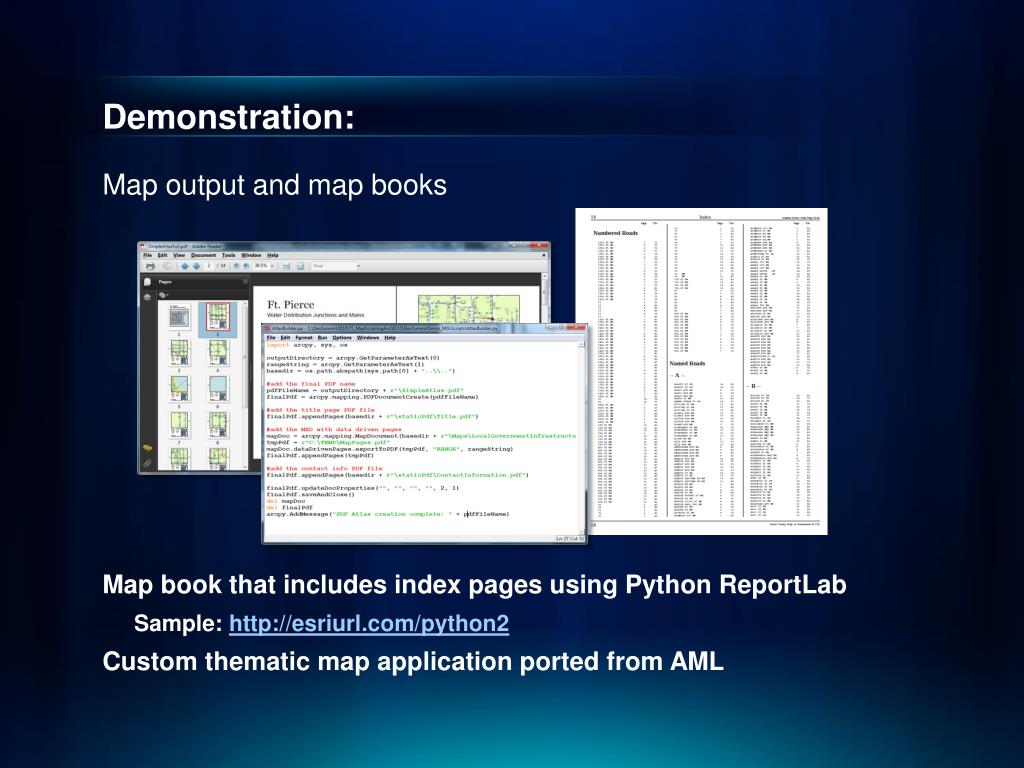Open the File menu in AtlasBuilder.py editor
Viewport: 1024px width, 768px height.
pos(270,338)
